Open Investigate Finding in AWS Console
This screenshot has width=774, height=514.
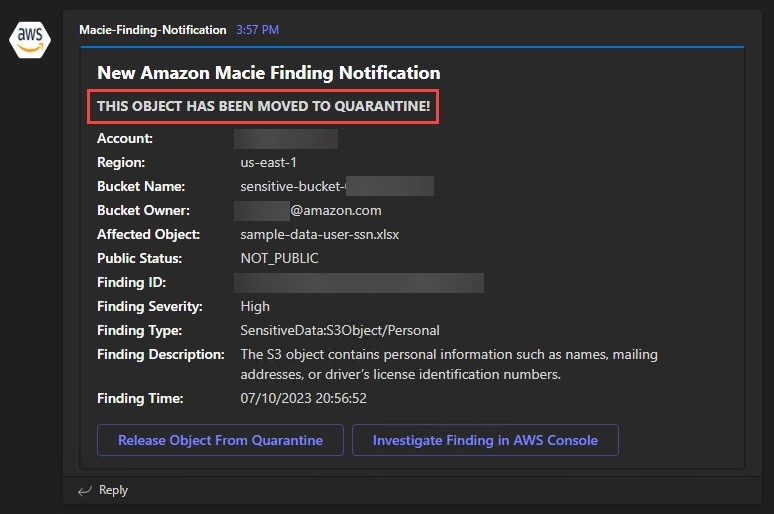[485, 440]
